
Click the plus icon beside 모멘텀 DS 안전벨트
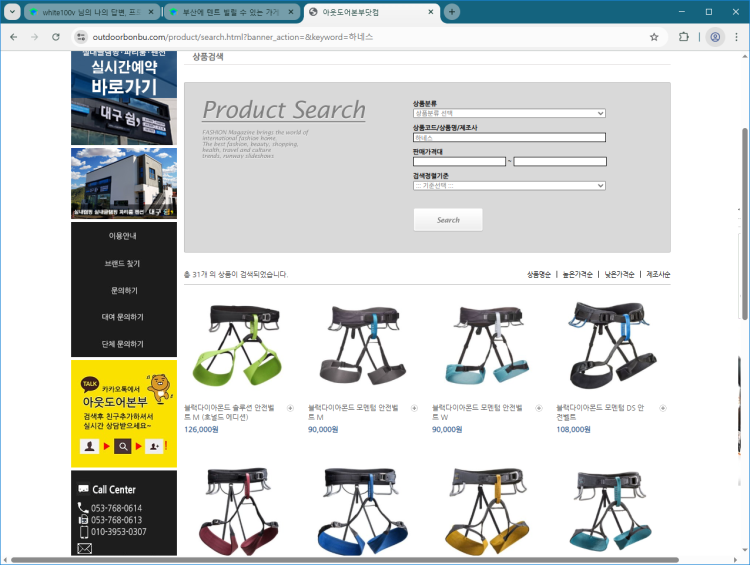tap(662, 408)
